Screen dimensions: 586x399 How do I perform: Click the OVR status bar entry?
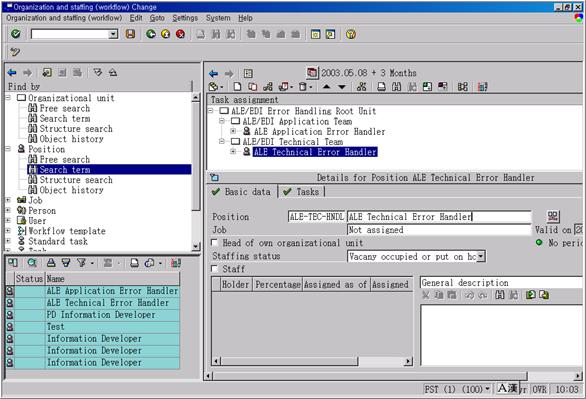pyautogui.click(x=539, y=389)
